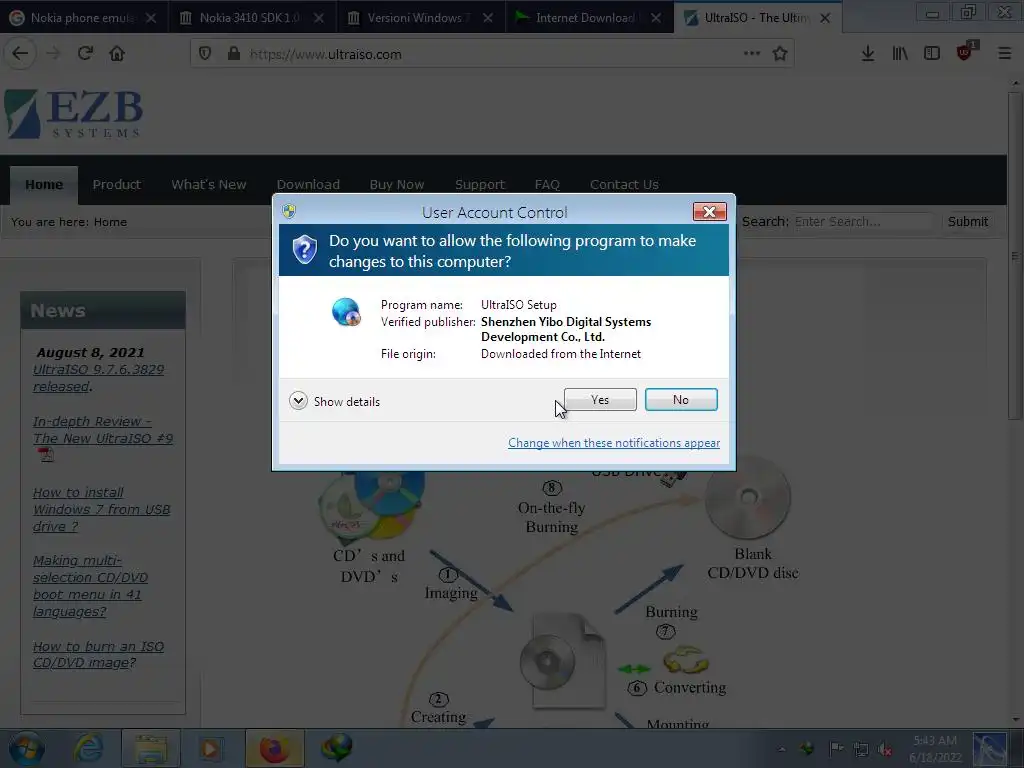The image size is (1024, 768).
Task: Expand the Show details chevron
Action: (x=298, y=401)
